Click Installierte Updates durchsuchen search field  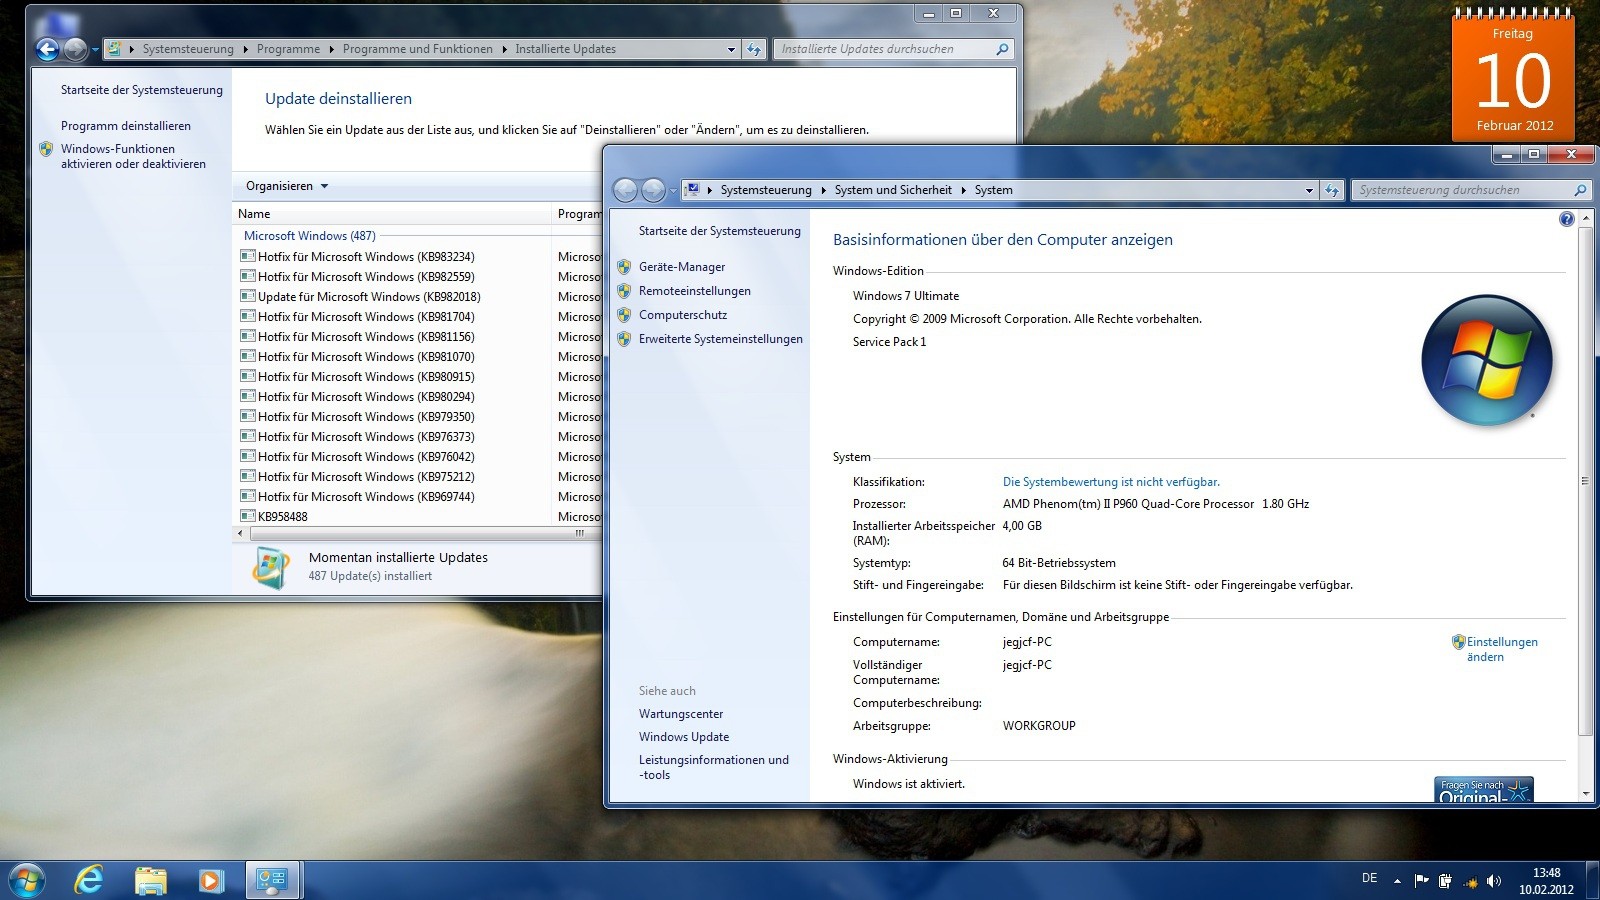click(x=893, y=49)
